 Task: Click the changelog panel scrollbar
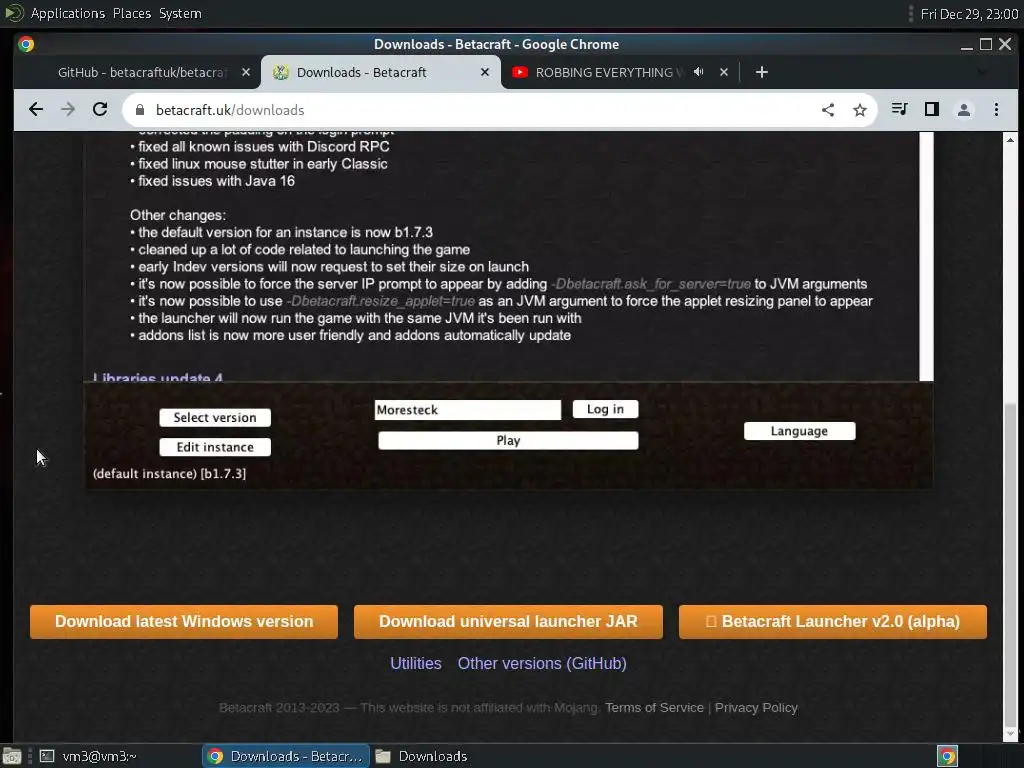pos(926,256)
